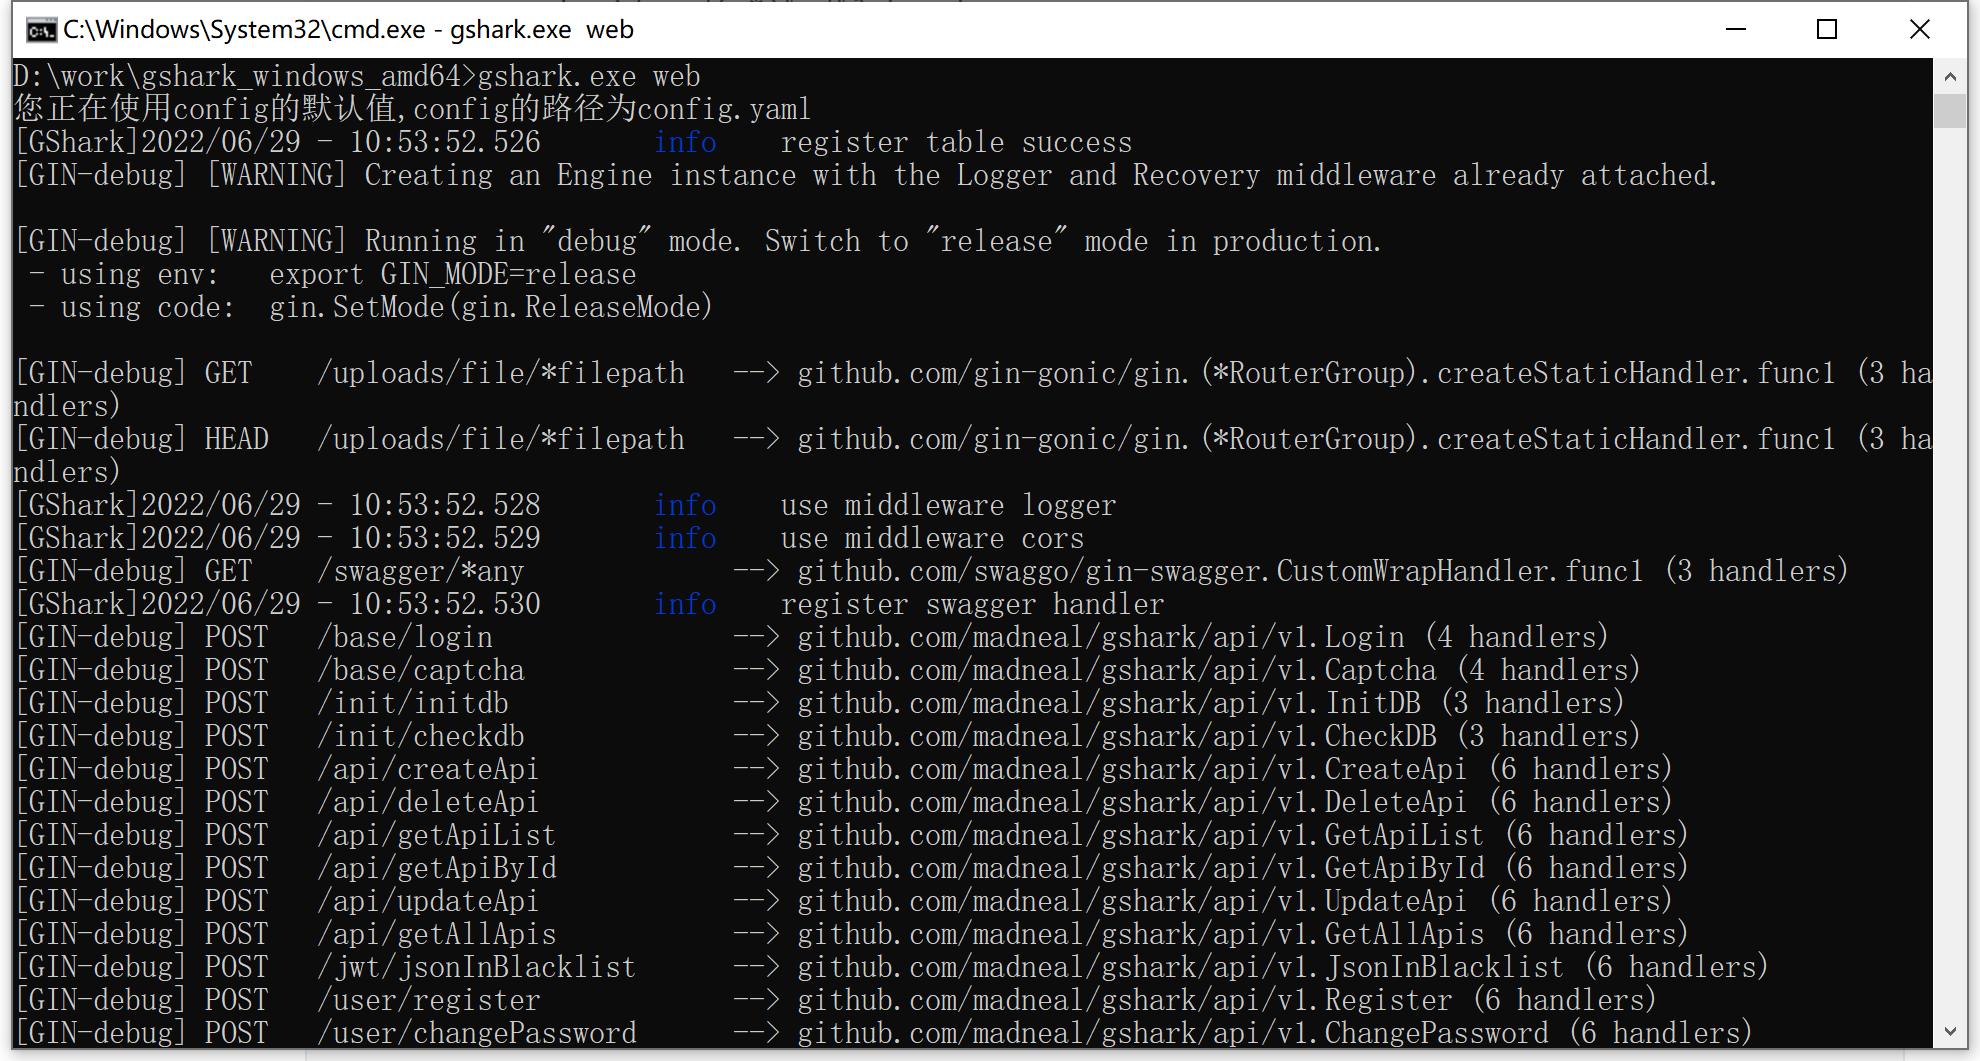The height and width of the screenshot is (1061, 1980).
Task: Click the scrollbar down arrow
Action: [1949, 1031]
